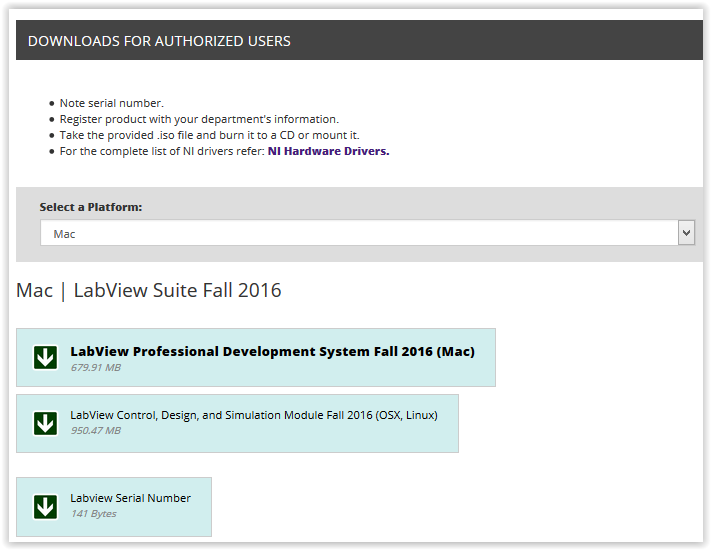Open the NI Hardware Drivers link
The image size is (711, 550).
pyautogui.click(x=328, y=151)
